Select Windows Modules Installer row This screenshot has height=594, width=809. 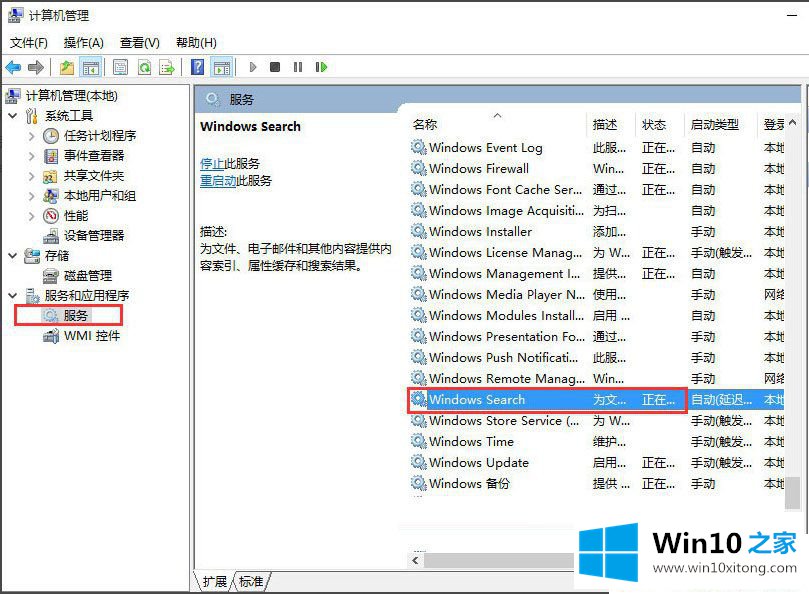click(596, 316)
